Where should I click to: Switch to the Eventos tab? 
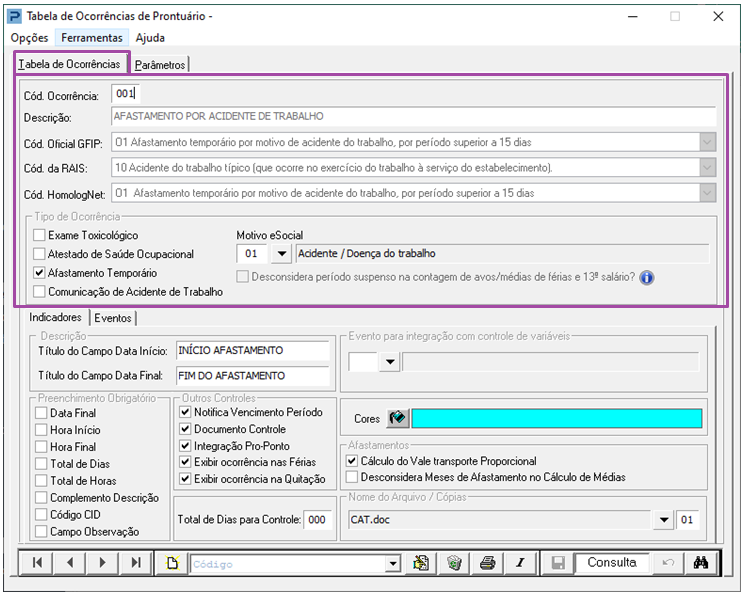click(x=113, y=318)
